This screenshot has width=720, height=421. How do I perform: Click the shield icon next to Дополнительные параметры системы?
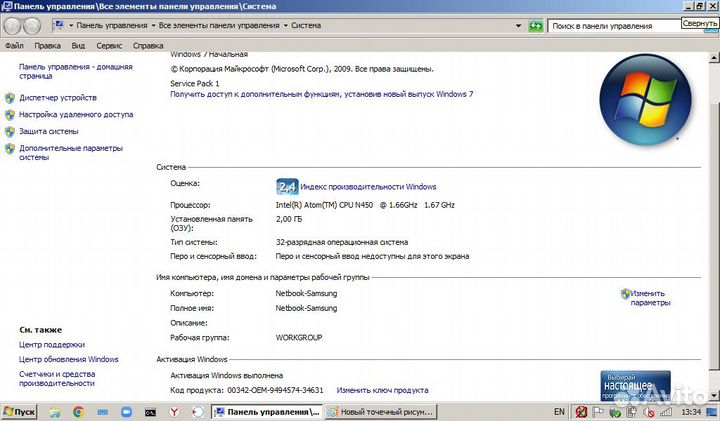click(x=10, y=149)
